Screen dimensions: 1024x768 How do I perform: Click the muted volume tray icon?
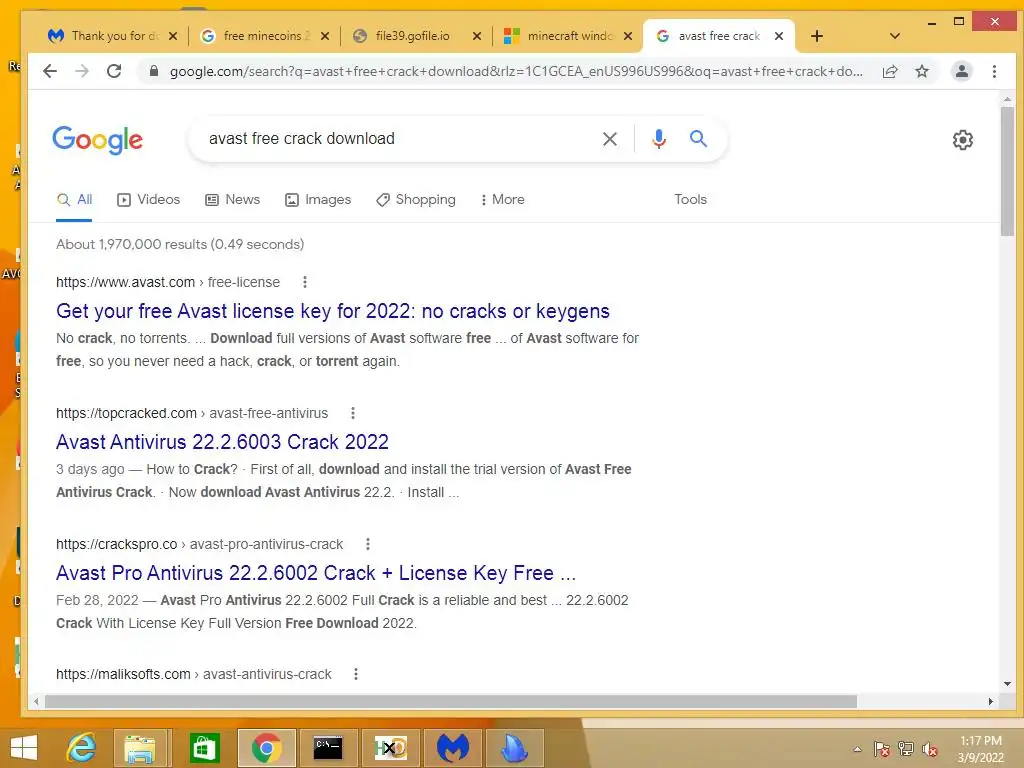pyautogui.click(x=929, y=749)
